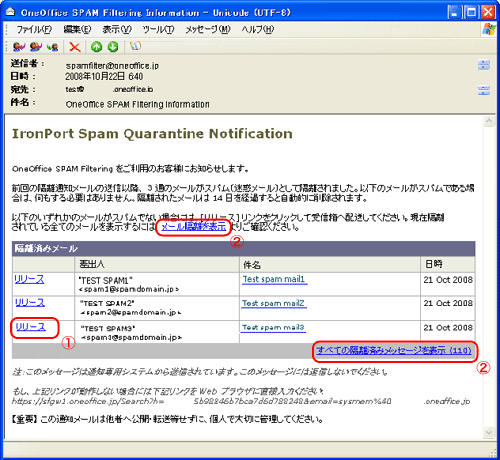
Task: Click リリース link for TEST SPAM3
Action: point(31,327)
